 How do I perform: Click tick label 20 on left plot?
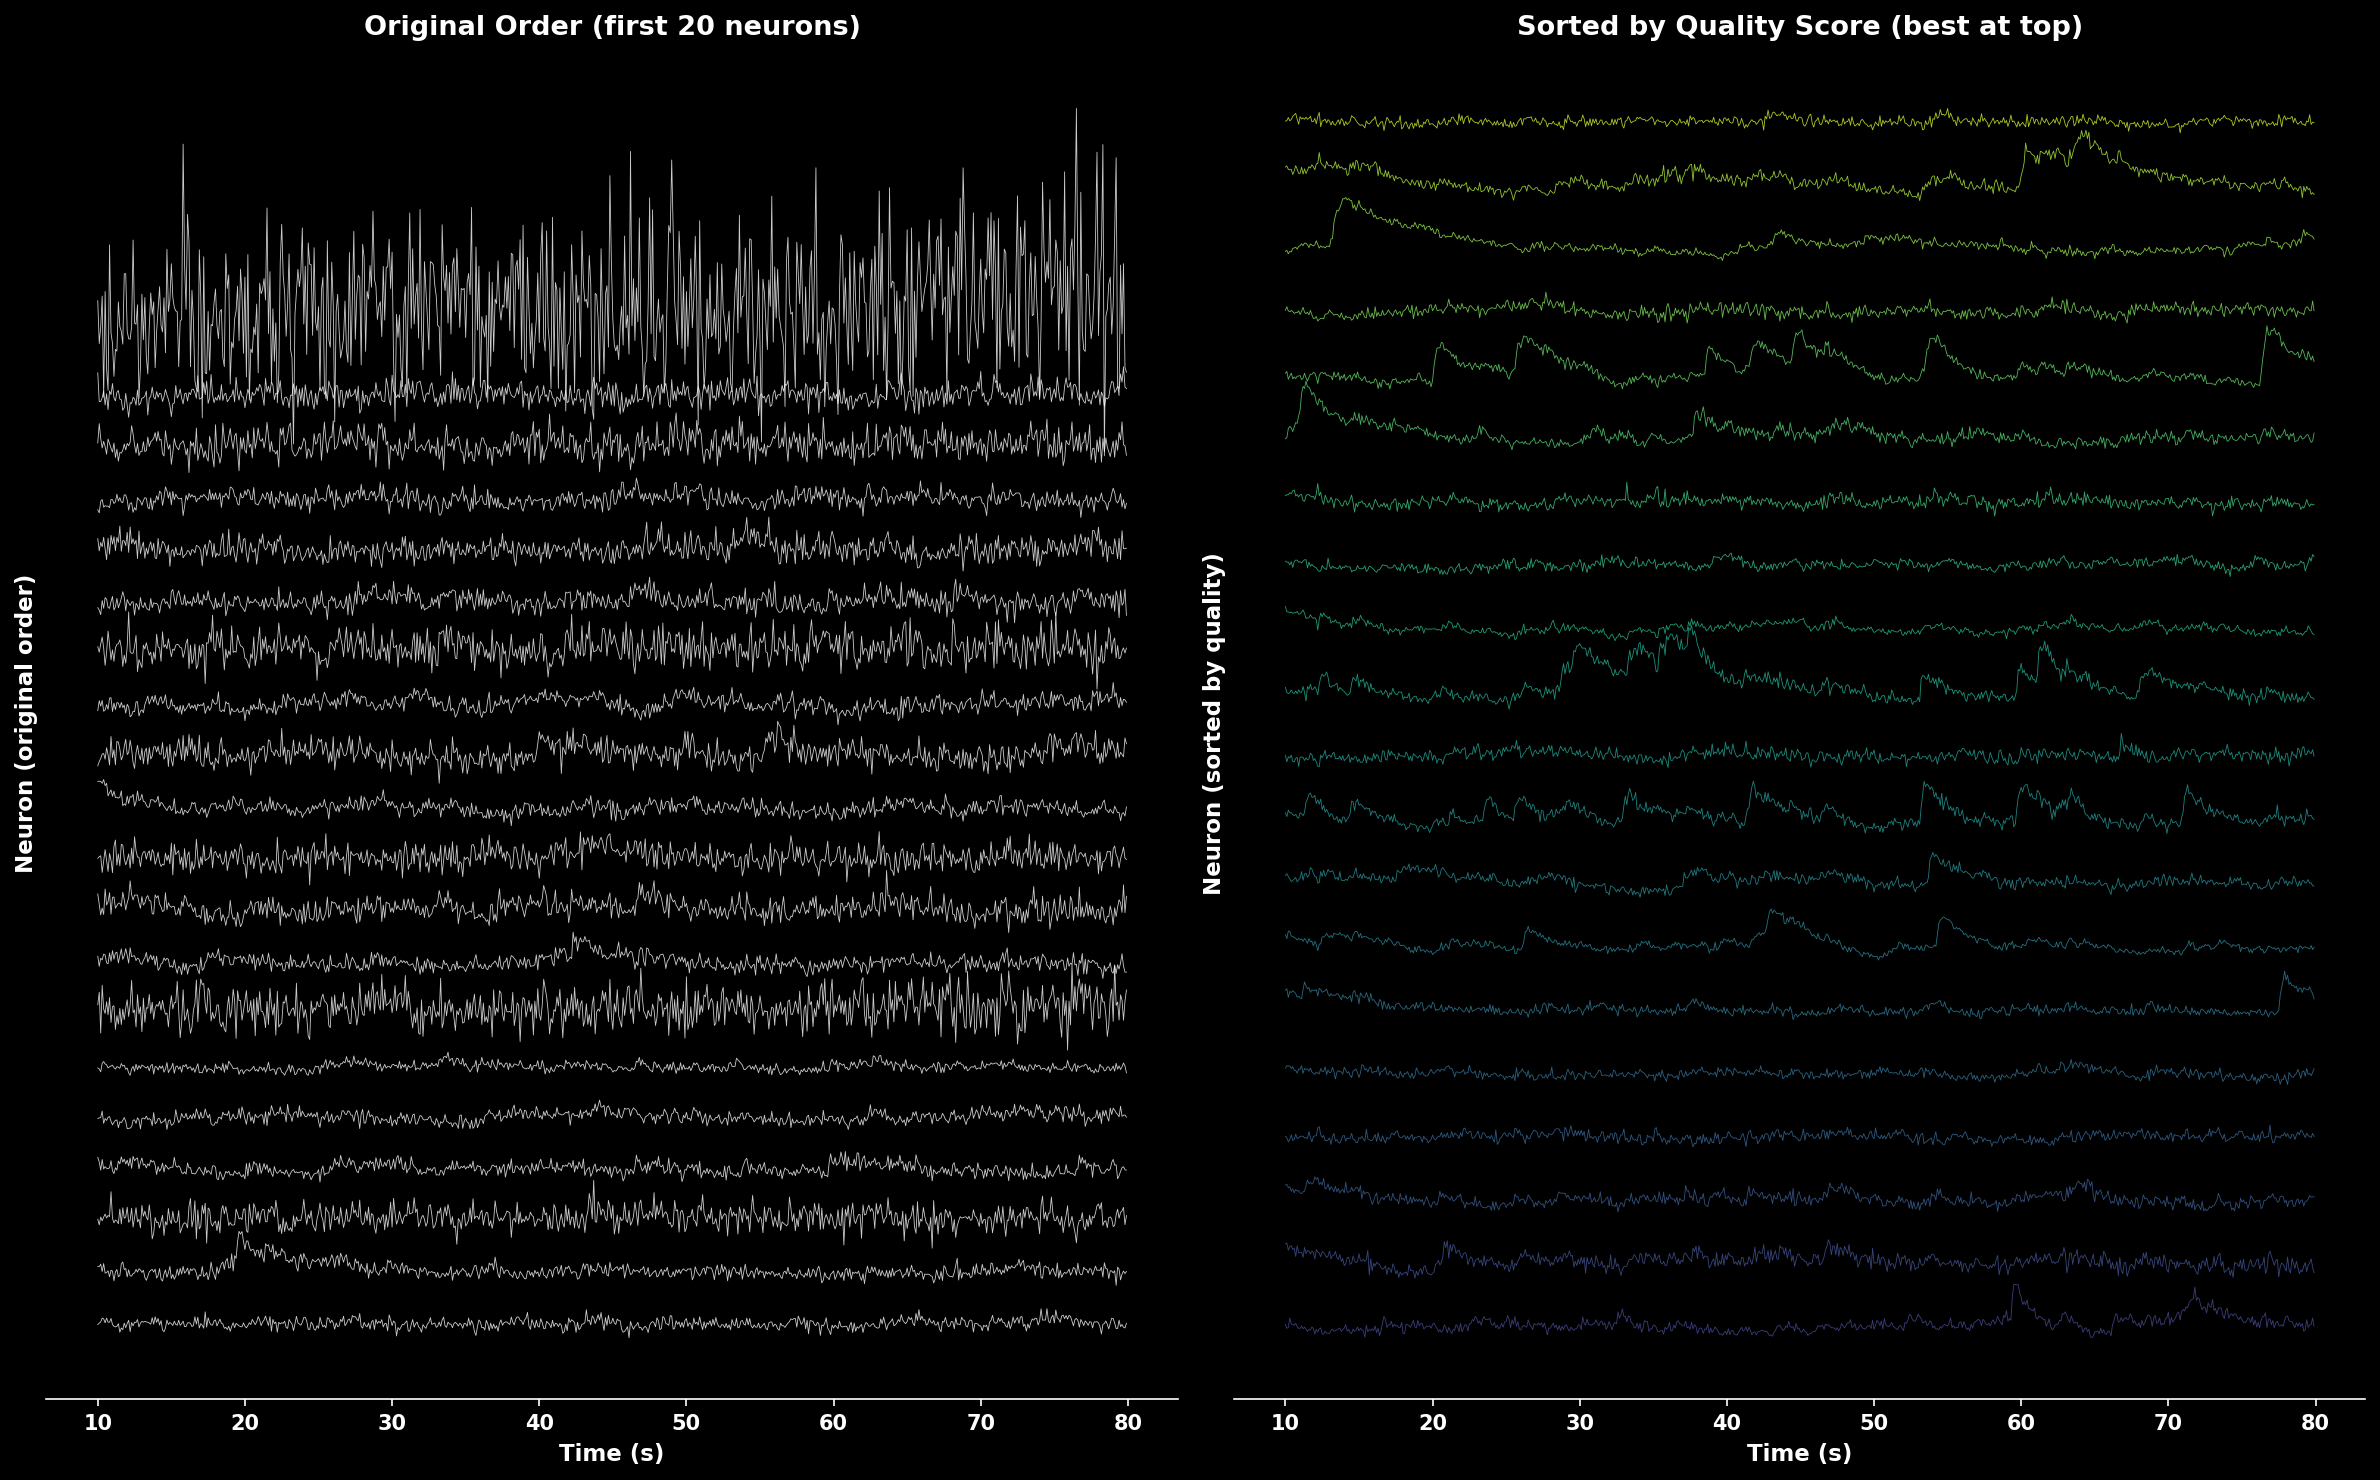click(x=245, y=1423)
